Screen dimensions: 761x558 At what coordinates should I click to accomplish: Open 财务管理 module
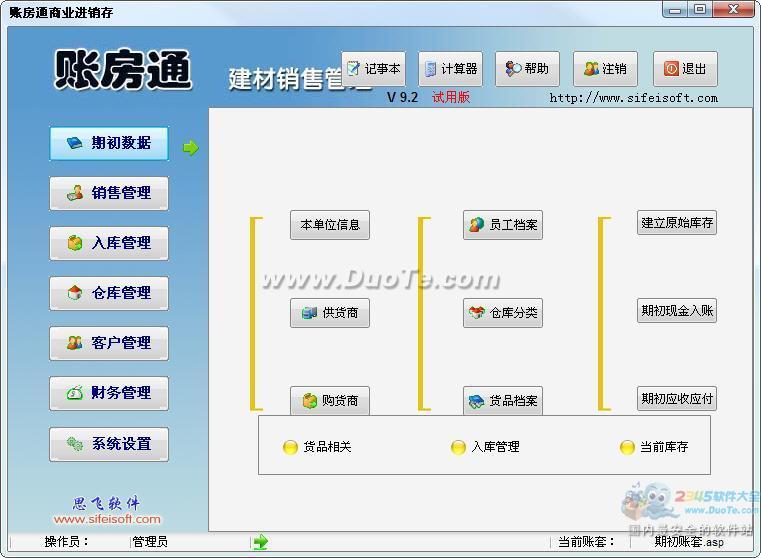click(109, 393)
